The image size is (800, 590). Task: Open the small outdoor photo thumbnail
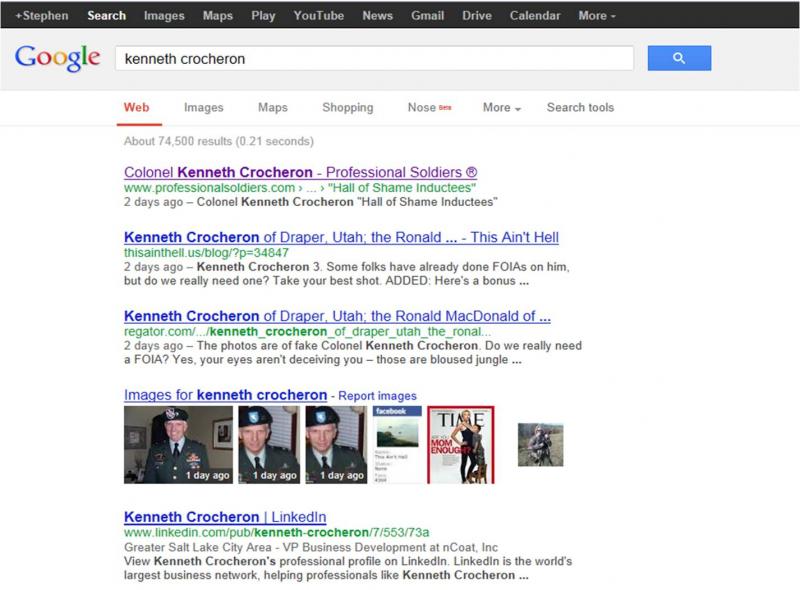coord(540,444)
